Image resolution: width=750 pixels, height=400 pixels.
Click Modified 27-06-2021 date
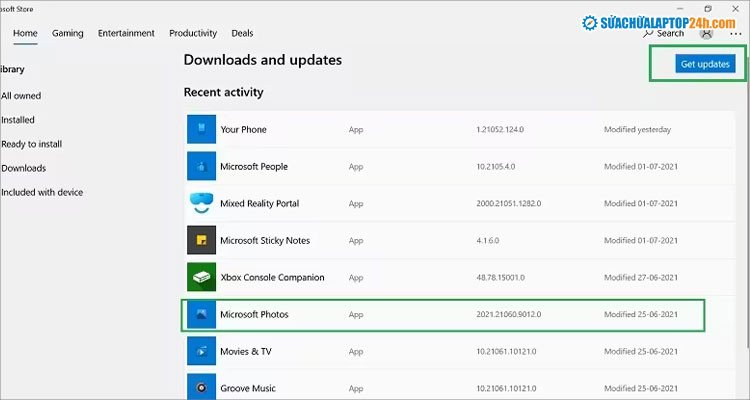pos(640,278)
